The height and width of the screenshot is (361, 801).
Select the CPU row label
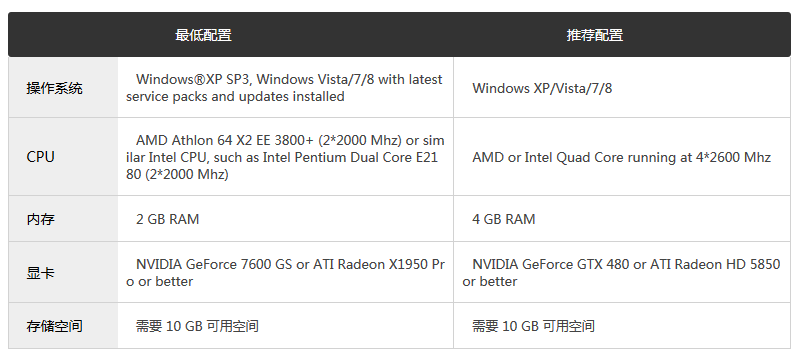[40, 157]
